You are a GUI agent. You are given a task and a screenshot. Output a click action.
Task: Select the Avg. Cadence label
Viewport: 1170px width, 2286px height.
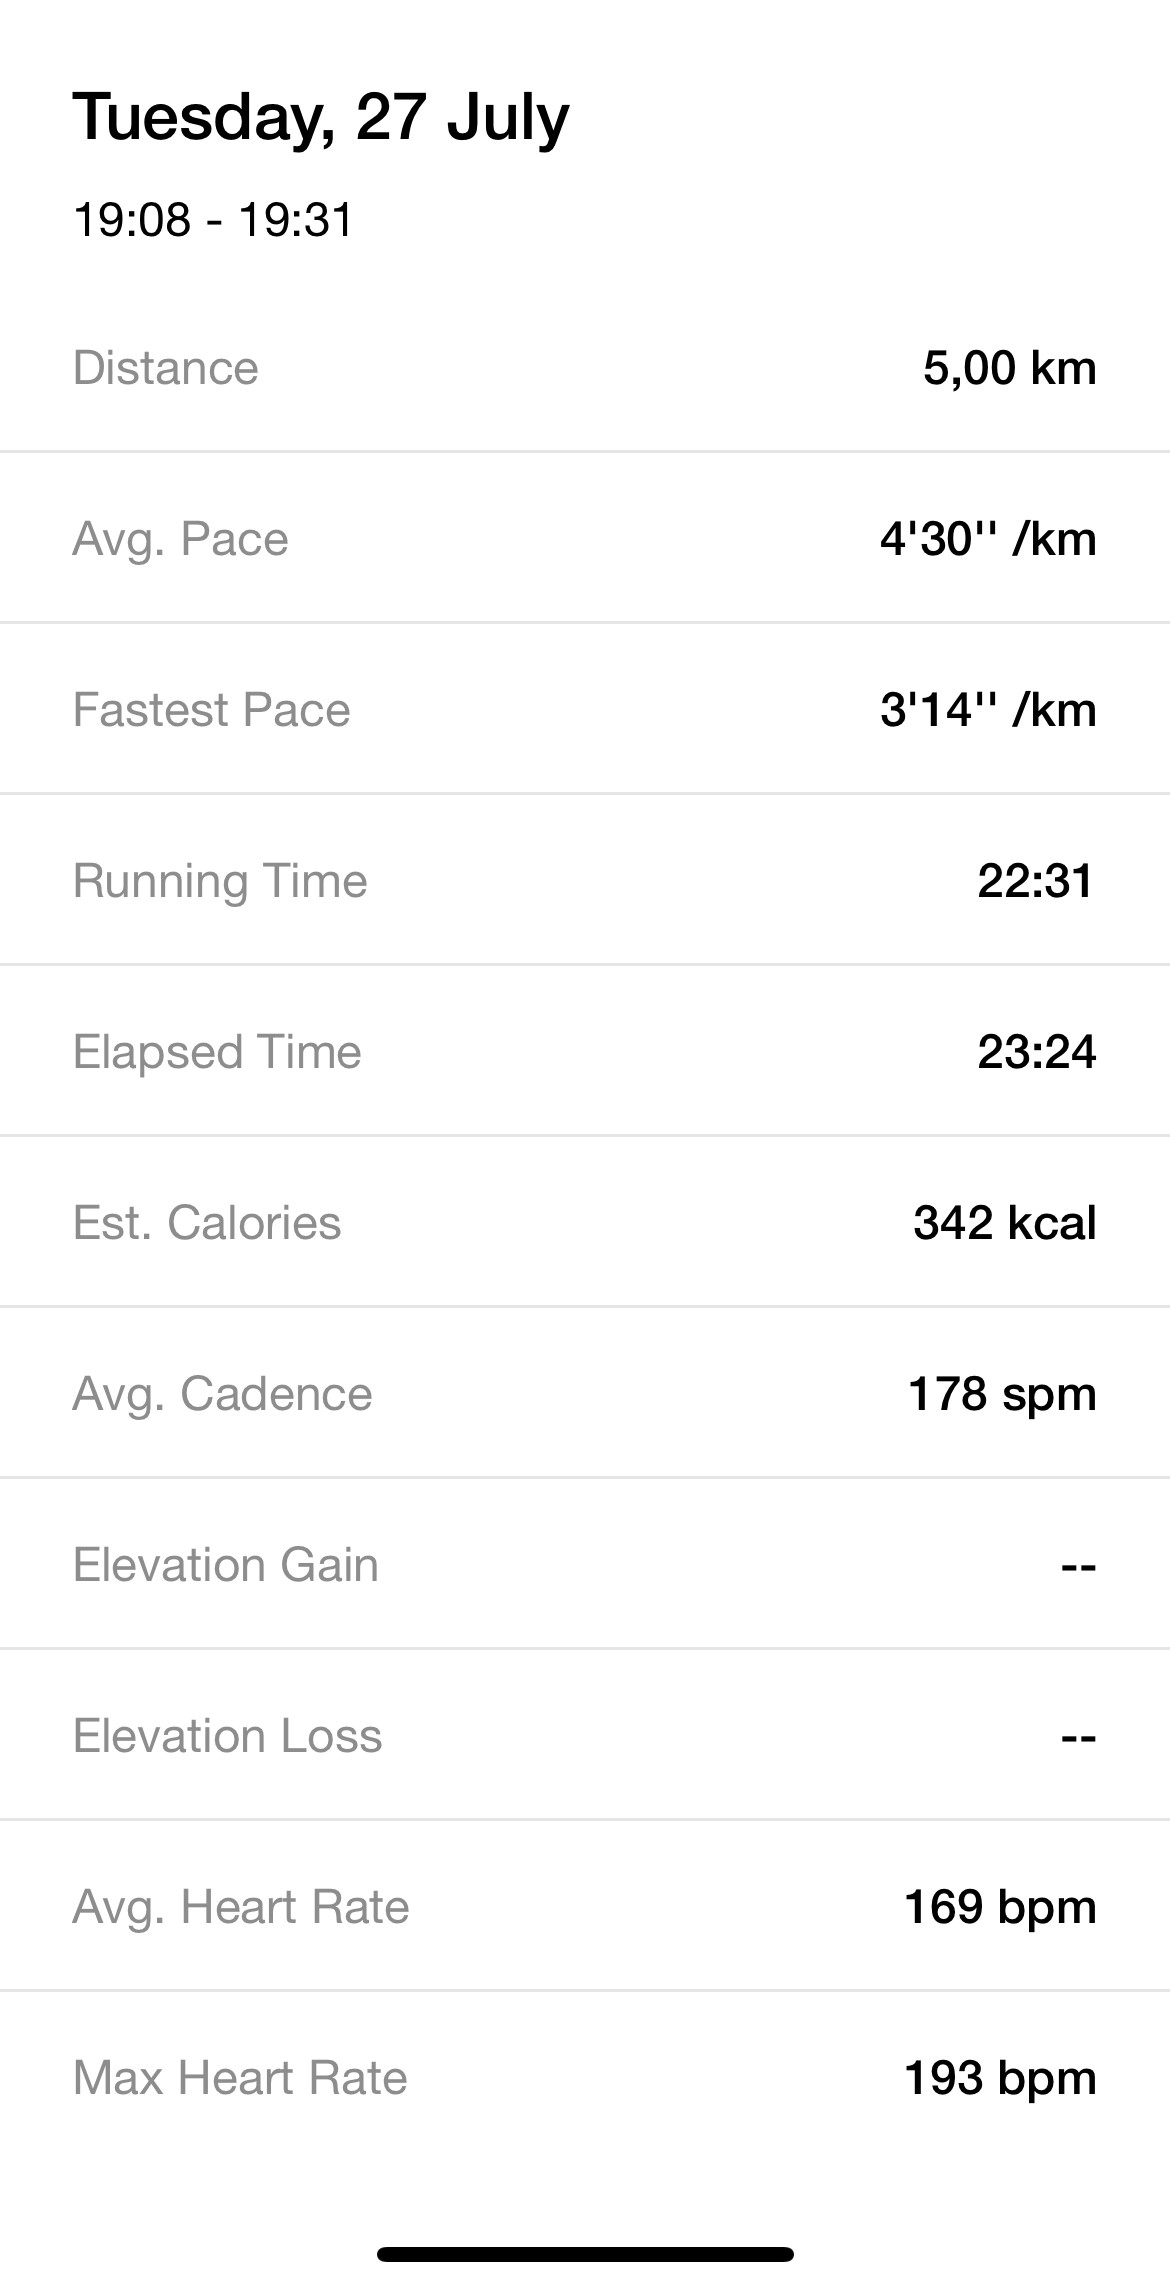(x=222, y=1394)
